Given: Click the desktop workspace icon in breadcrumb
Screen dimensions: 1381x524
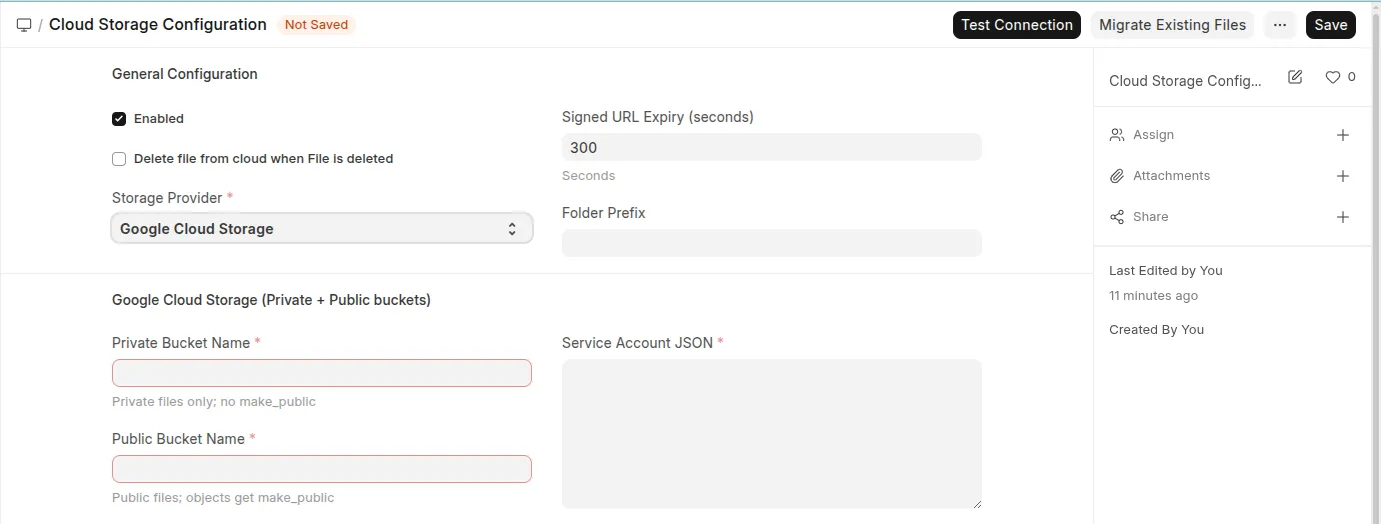Looking at the screenshot, I should click(x=24, y=25).
